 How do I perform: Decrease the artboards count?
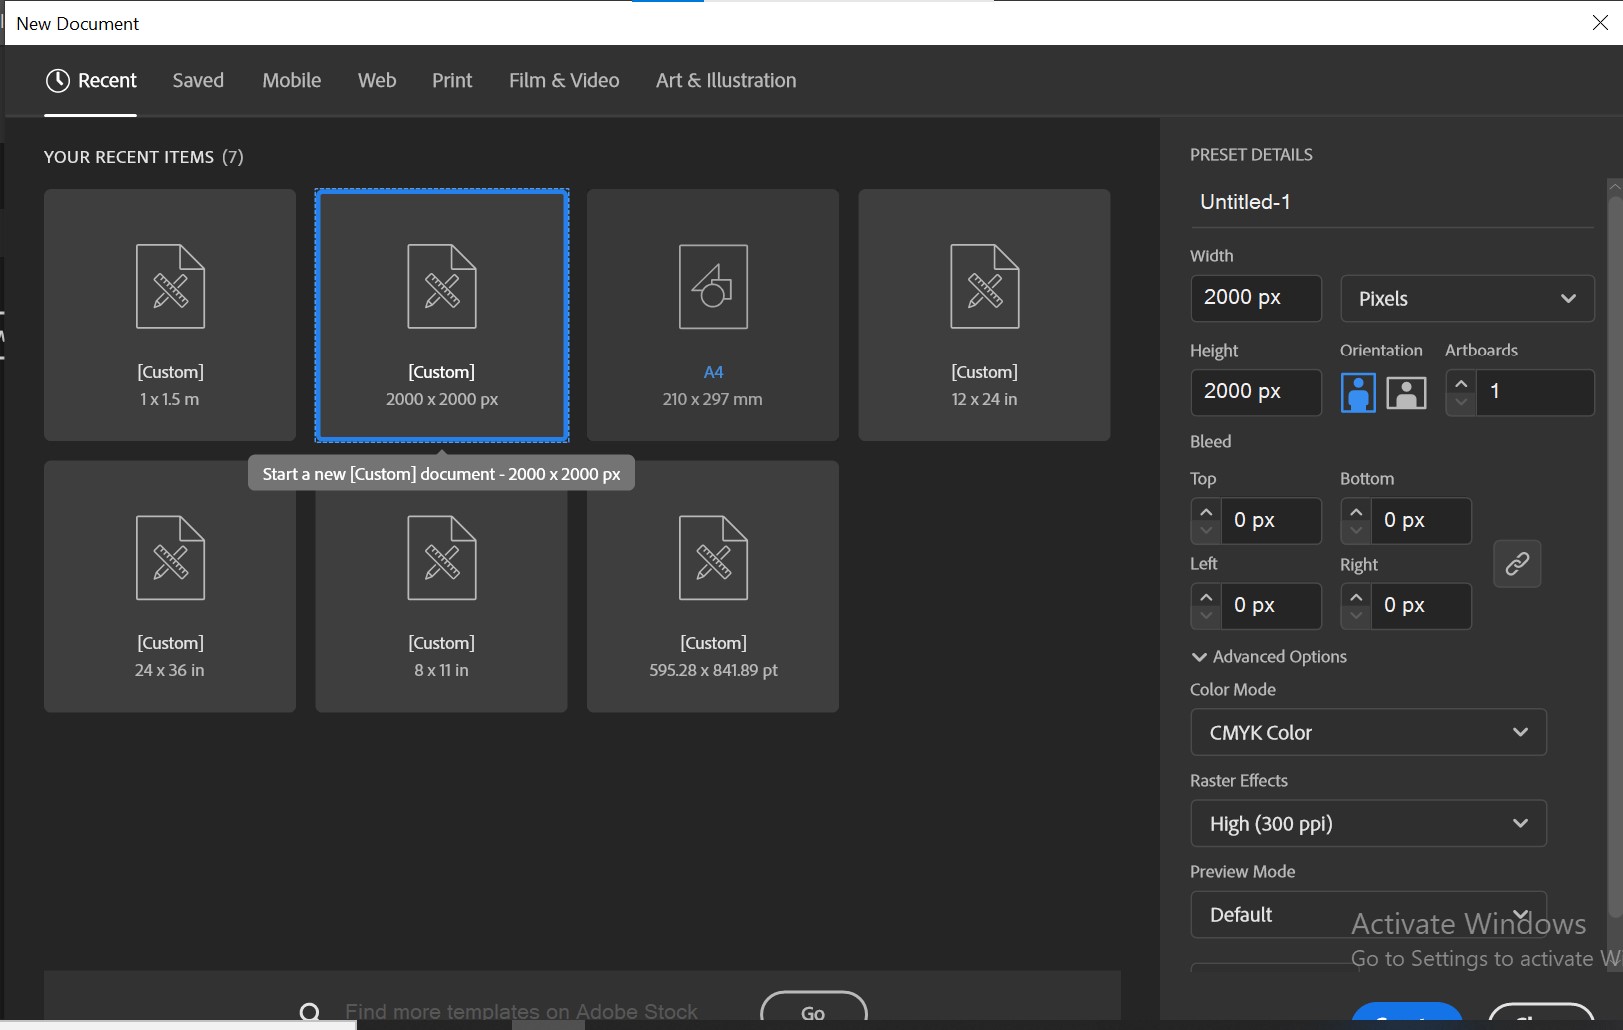coord(1461,402)
